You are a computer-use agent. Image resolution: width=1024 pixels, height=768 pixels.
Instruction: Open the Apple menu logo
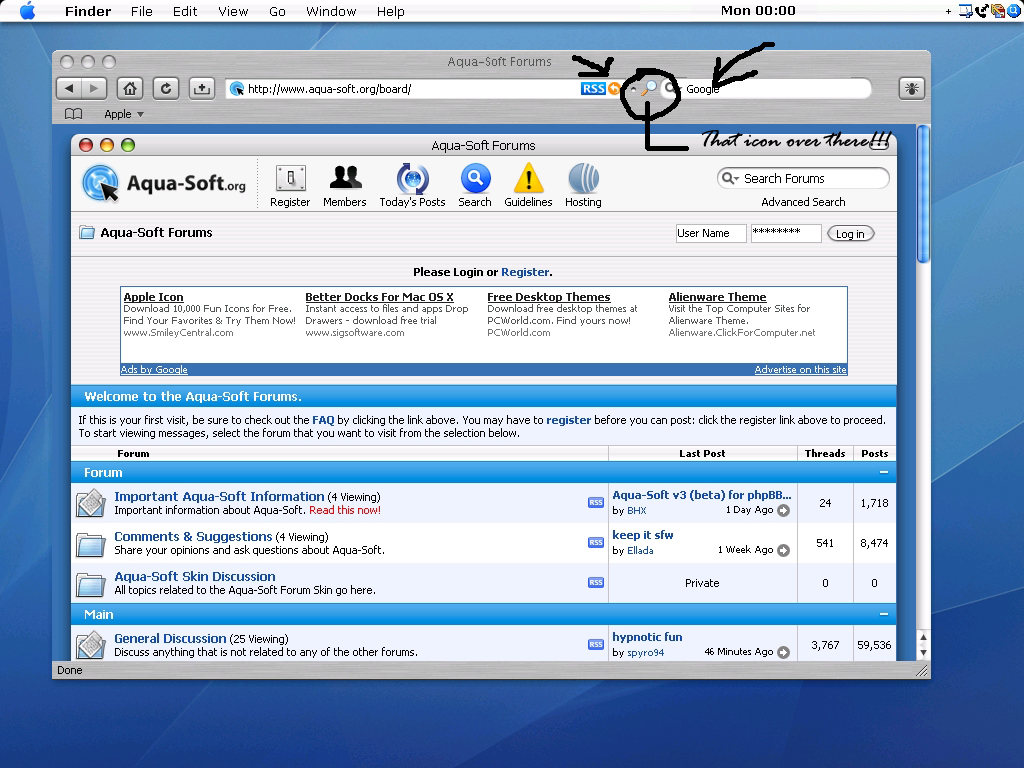(x=27, y=10)
